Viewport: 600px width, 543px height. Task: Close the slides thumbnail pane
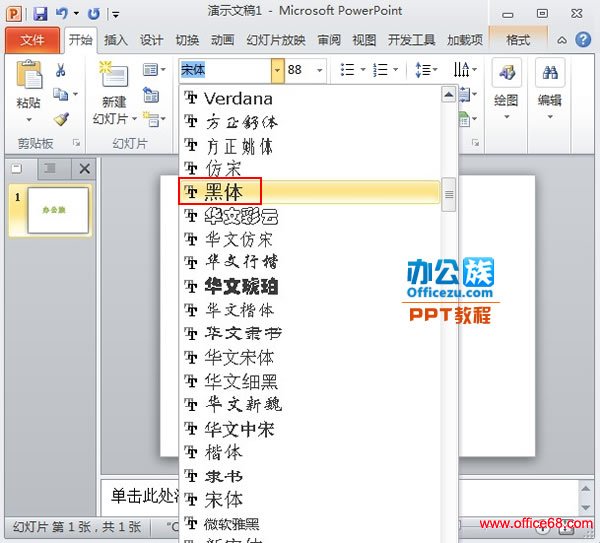85,169
